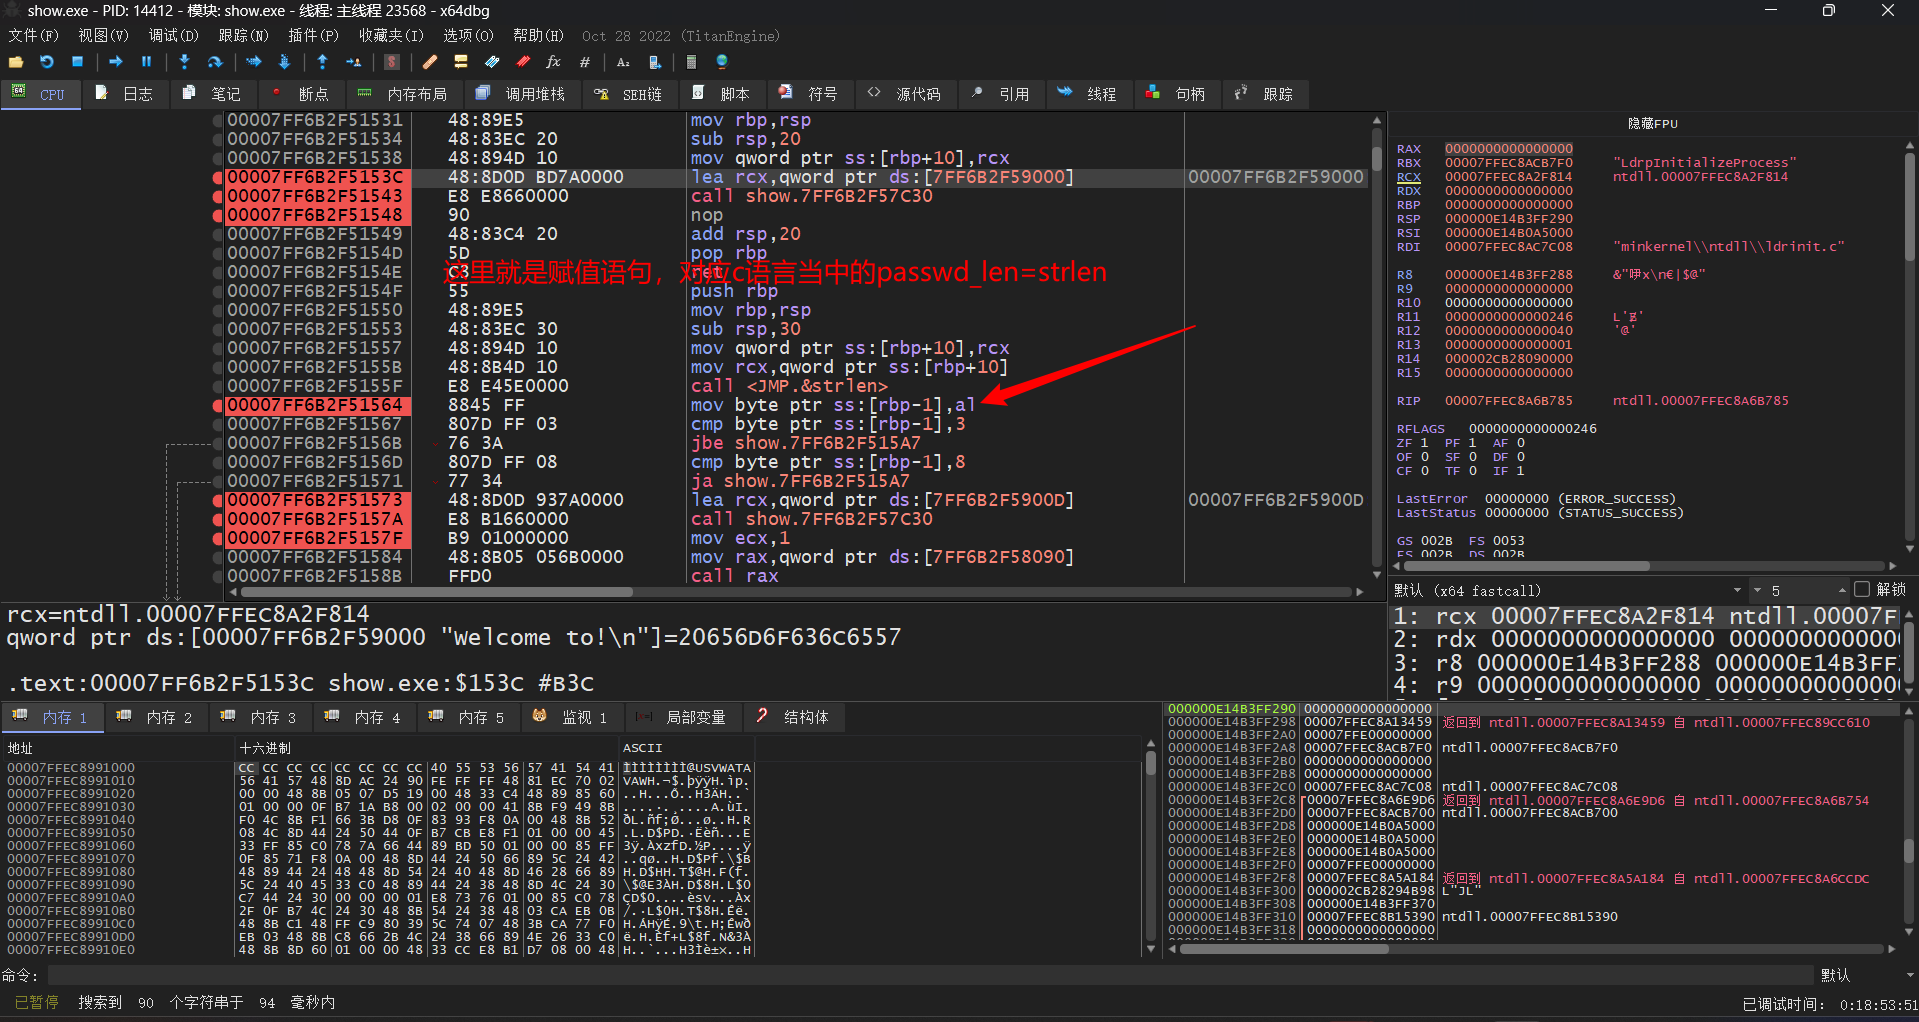
Task: Open patches with the bandage icon
Action: tap(430, 62)
